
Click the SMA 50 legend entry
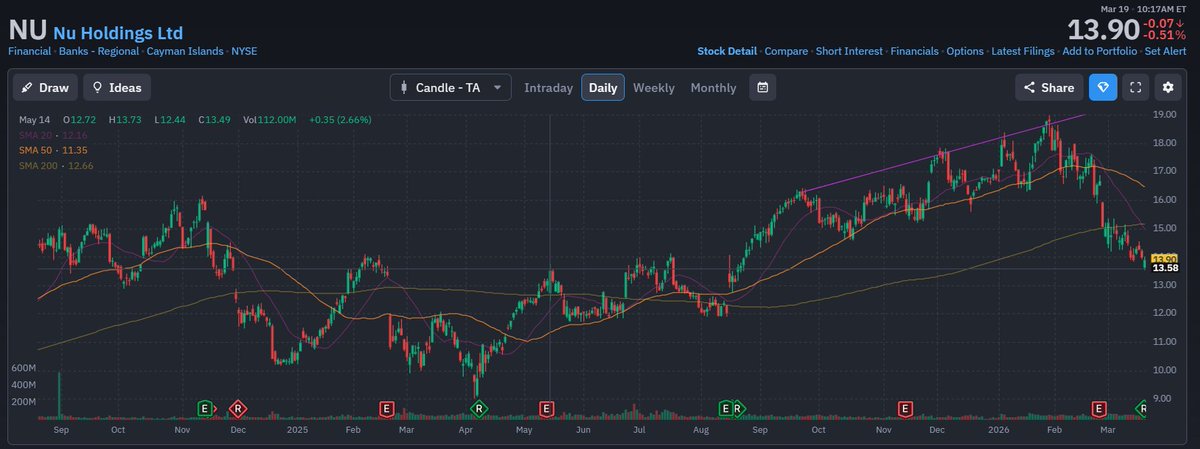click(53, 149)
